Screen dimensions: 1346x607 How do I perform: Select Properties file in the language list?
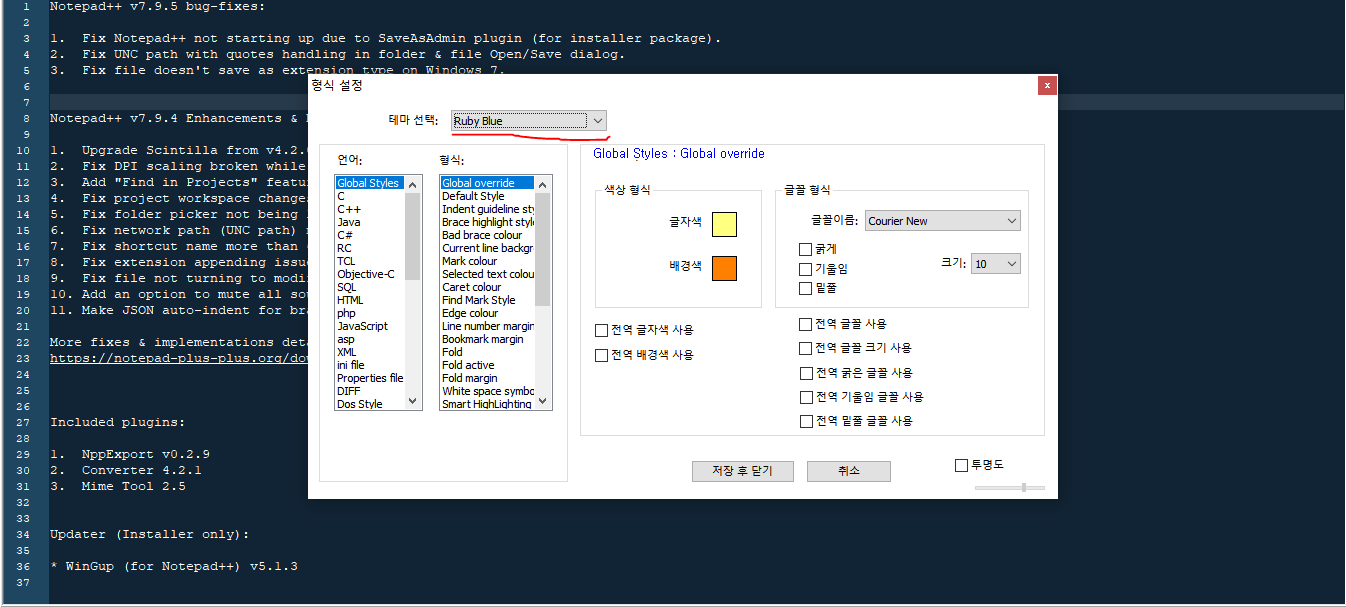pyautogui.click(x=369, y=378)
